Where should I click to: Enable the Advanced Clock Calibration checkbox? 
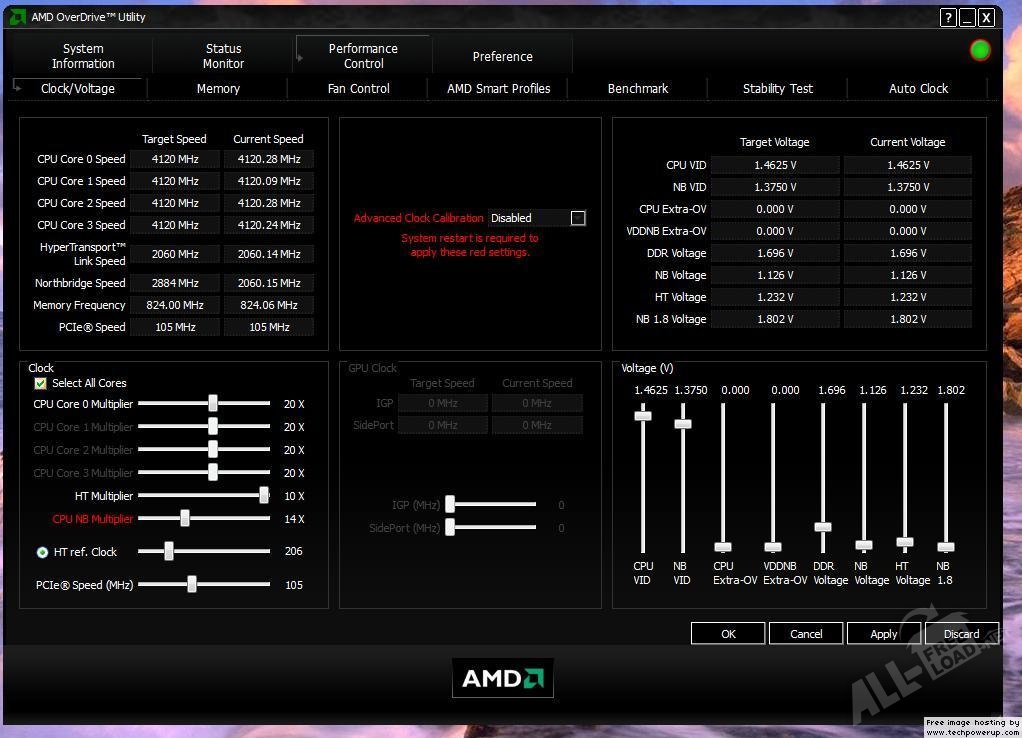point(578,218)
